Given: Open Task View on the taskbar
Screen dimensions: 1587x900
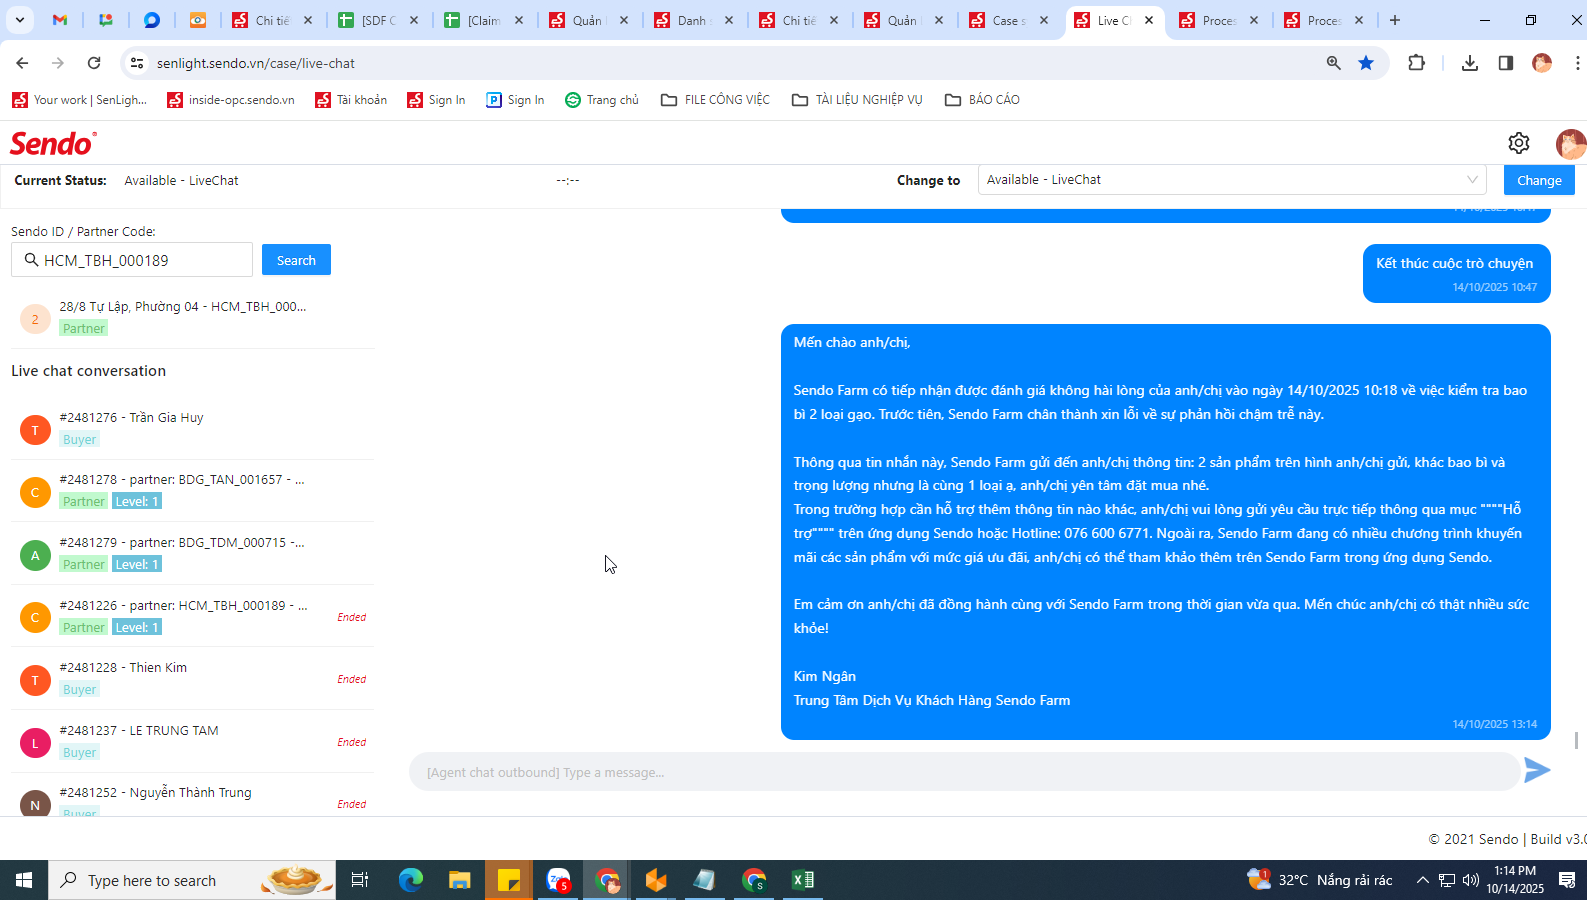Looking at the screenshot, I should tap(360, 880).
